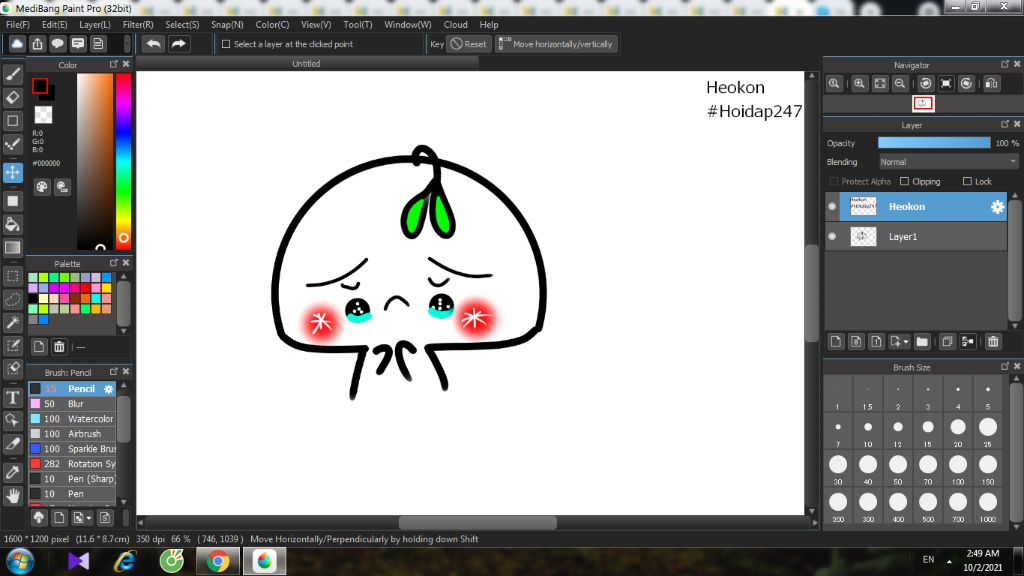Image resolution: width=1024 pixels, height=576 pixels.
Task: Click the transparent color swatch
Action: pyautogui.click(x=43, y=114)
